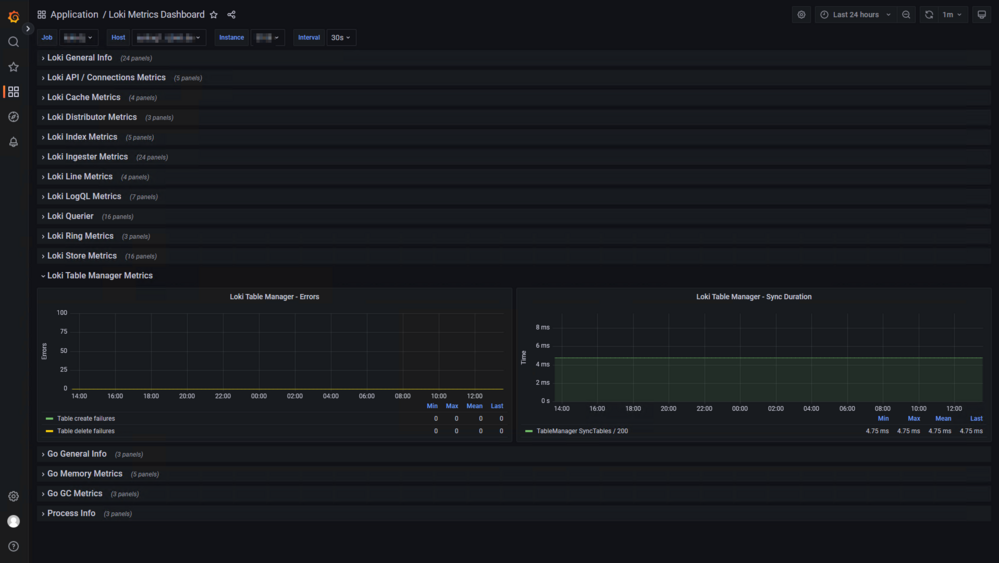Click green swatch of TableManager SyncTables

(x=529, y=431)
